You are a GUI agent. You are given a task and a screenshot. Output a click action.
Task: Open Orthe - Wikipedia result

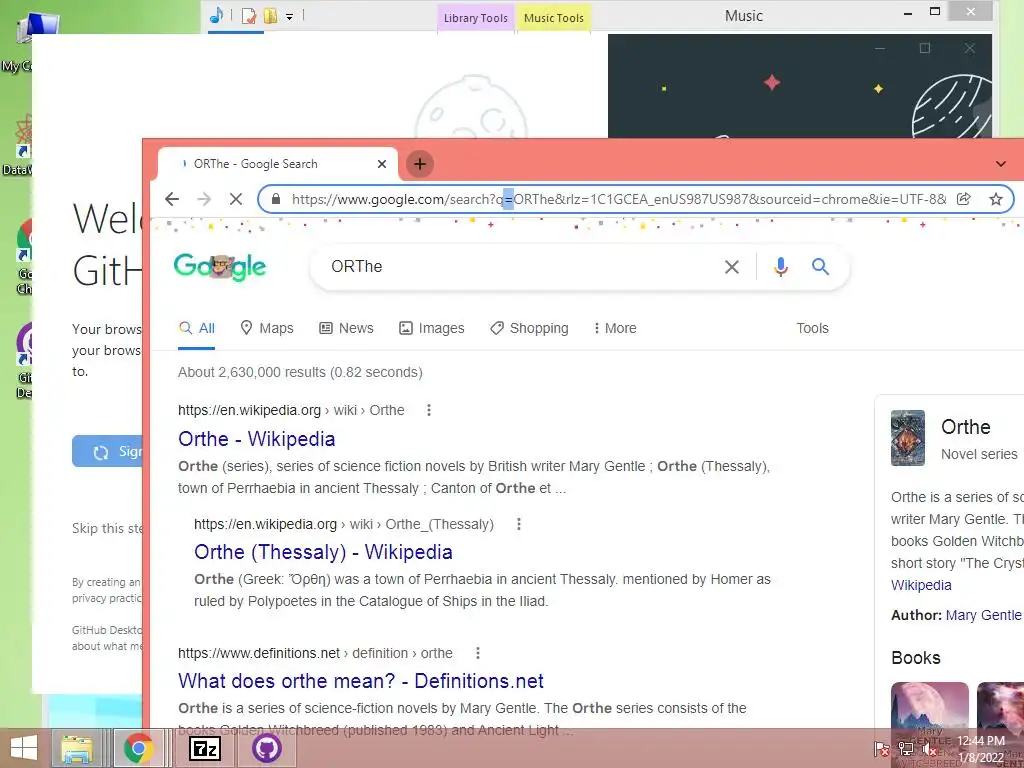(x=257, y=439)
